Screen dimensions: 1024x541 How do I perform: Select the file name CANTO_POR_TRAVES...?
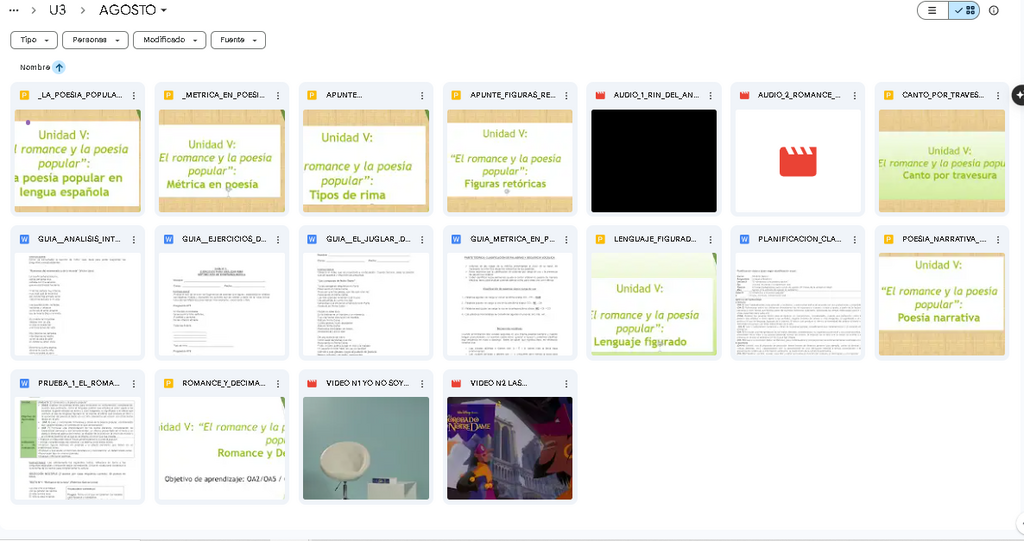point(943,95)
